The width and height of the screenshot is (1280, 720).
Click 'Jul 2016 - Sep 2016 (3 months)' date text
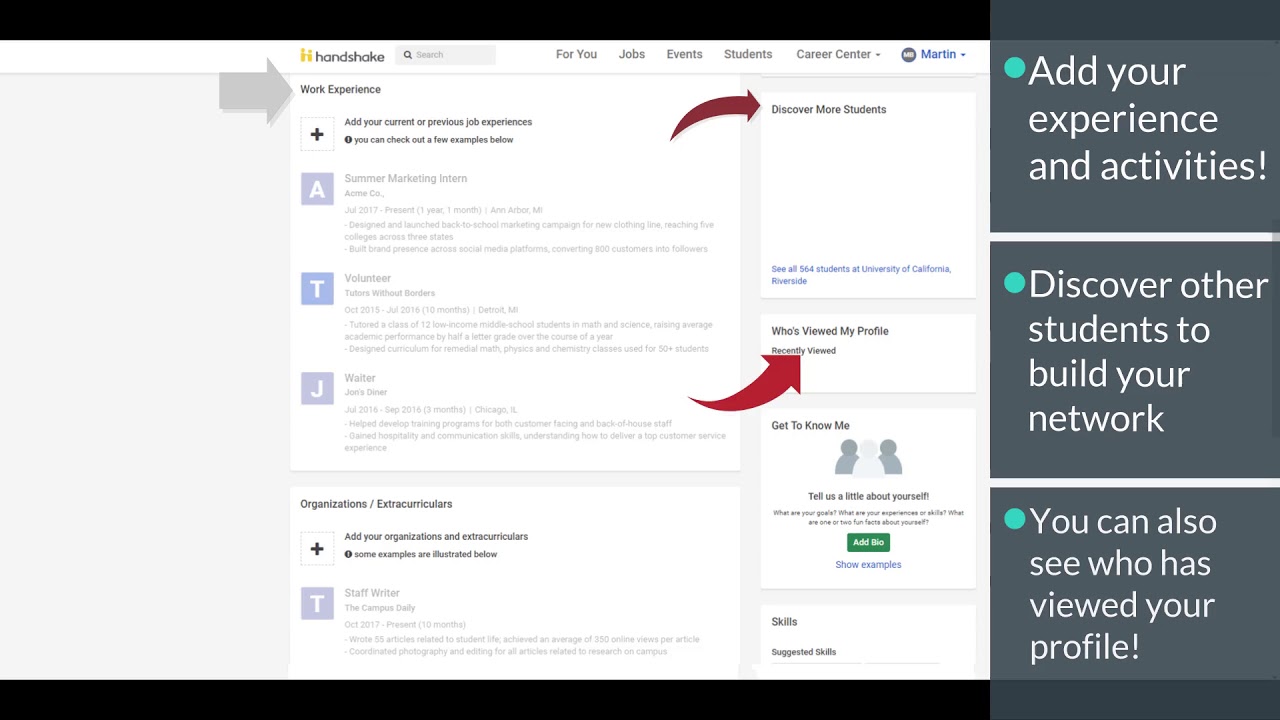click(x=405, y=410)
